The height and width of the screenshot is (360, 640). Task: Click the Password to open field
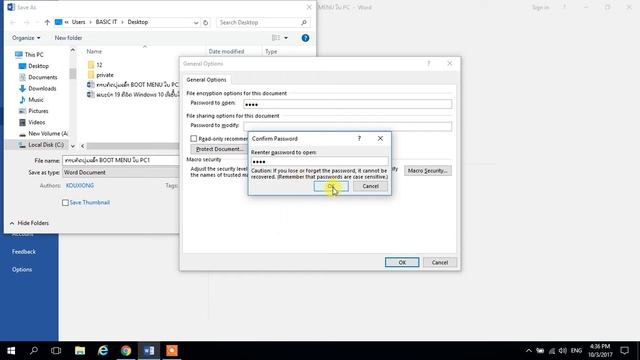(347, 104)
